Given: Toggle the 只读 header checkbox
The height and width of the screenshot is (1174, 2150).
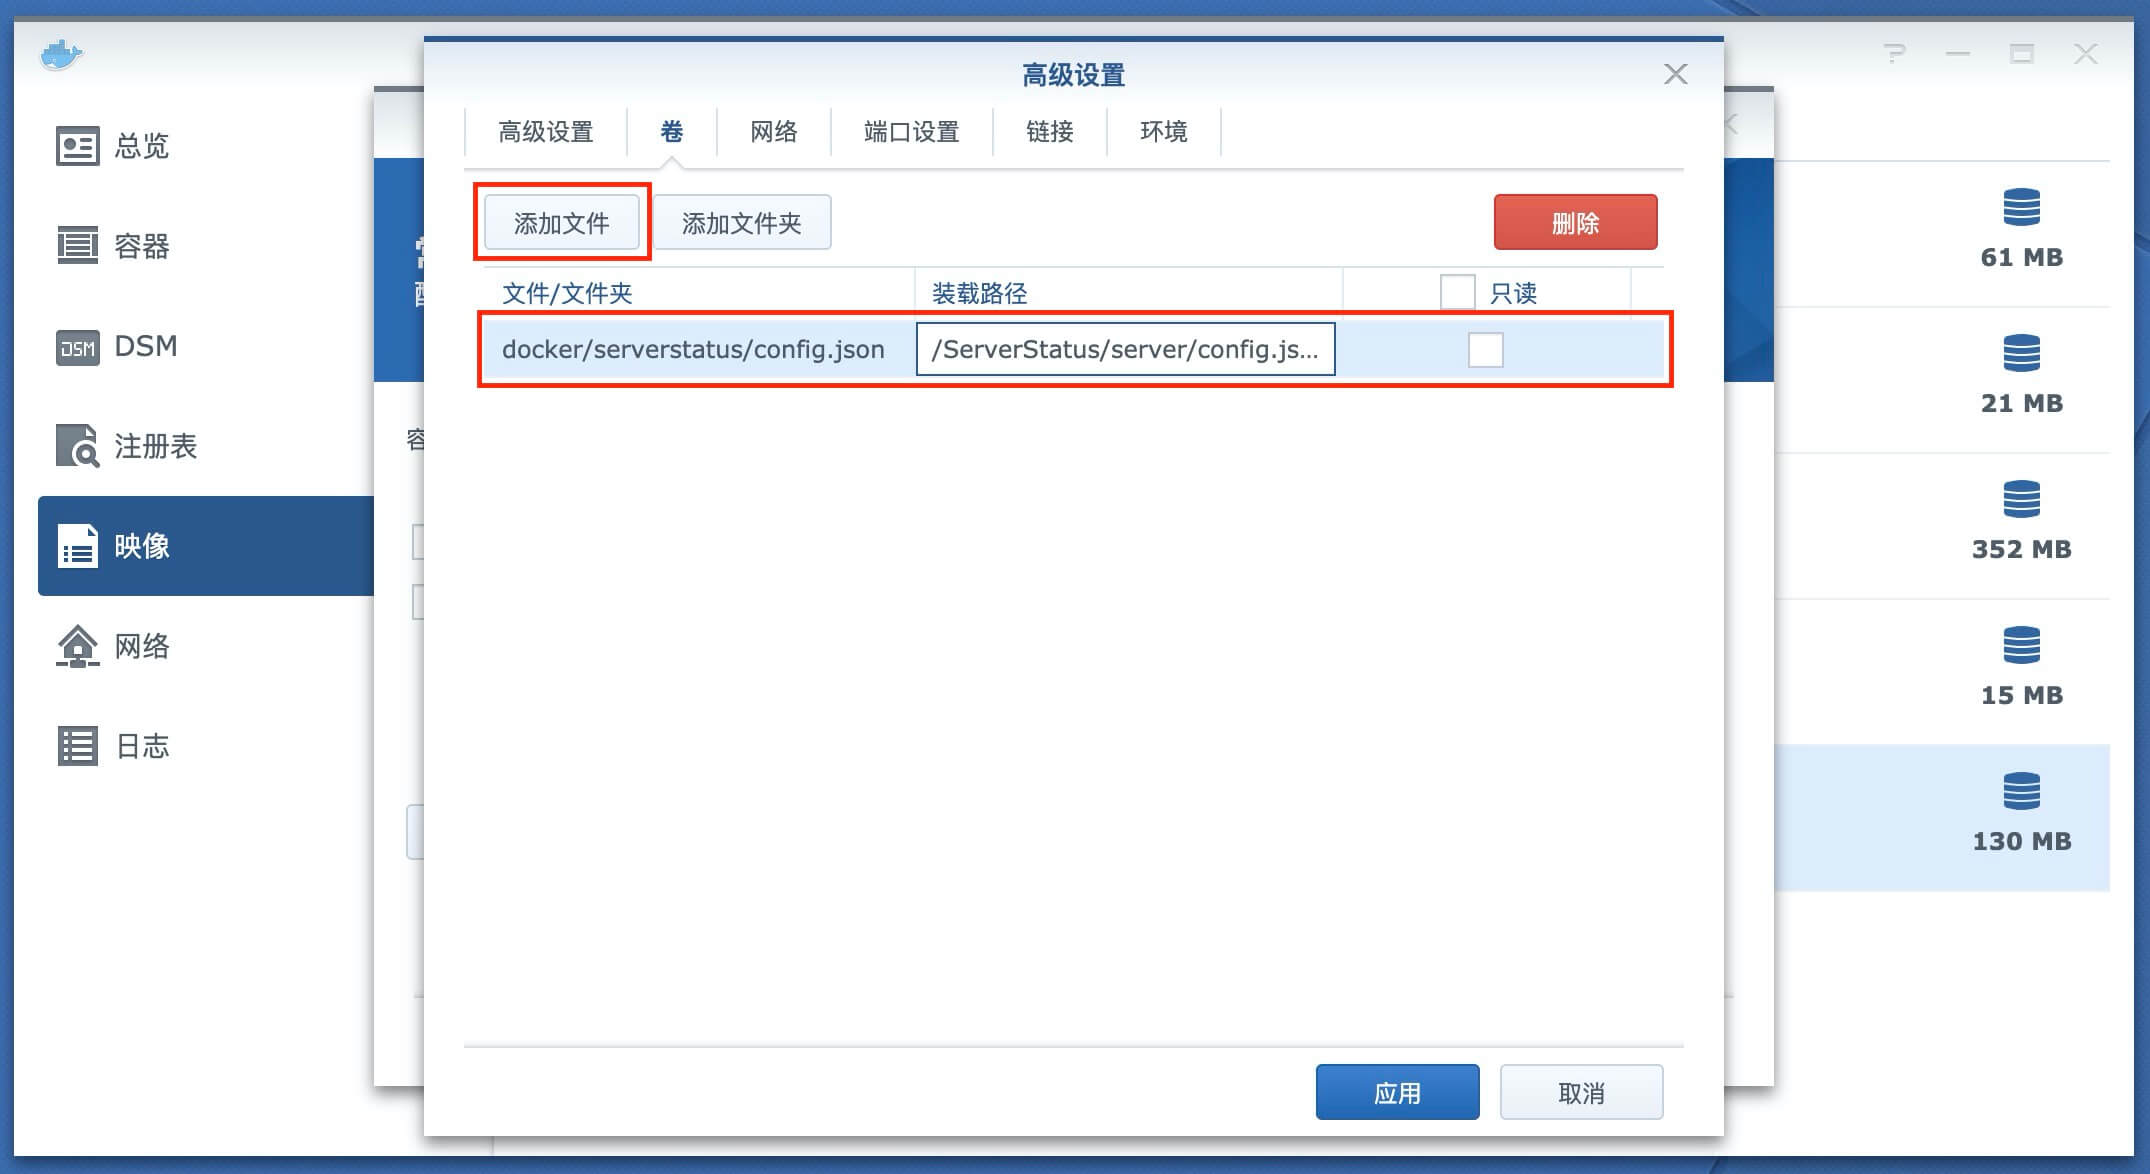Looking at the screenshot, I should pos(1457,293).
